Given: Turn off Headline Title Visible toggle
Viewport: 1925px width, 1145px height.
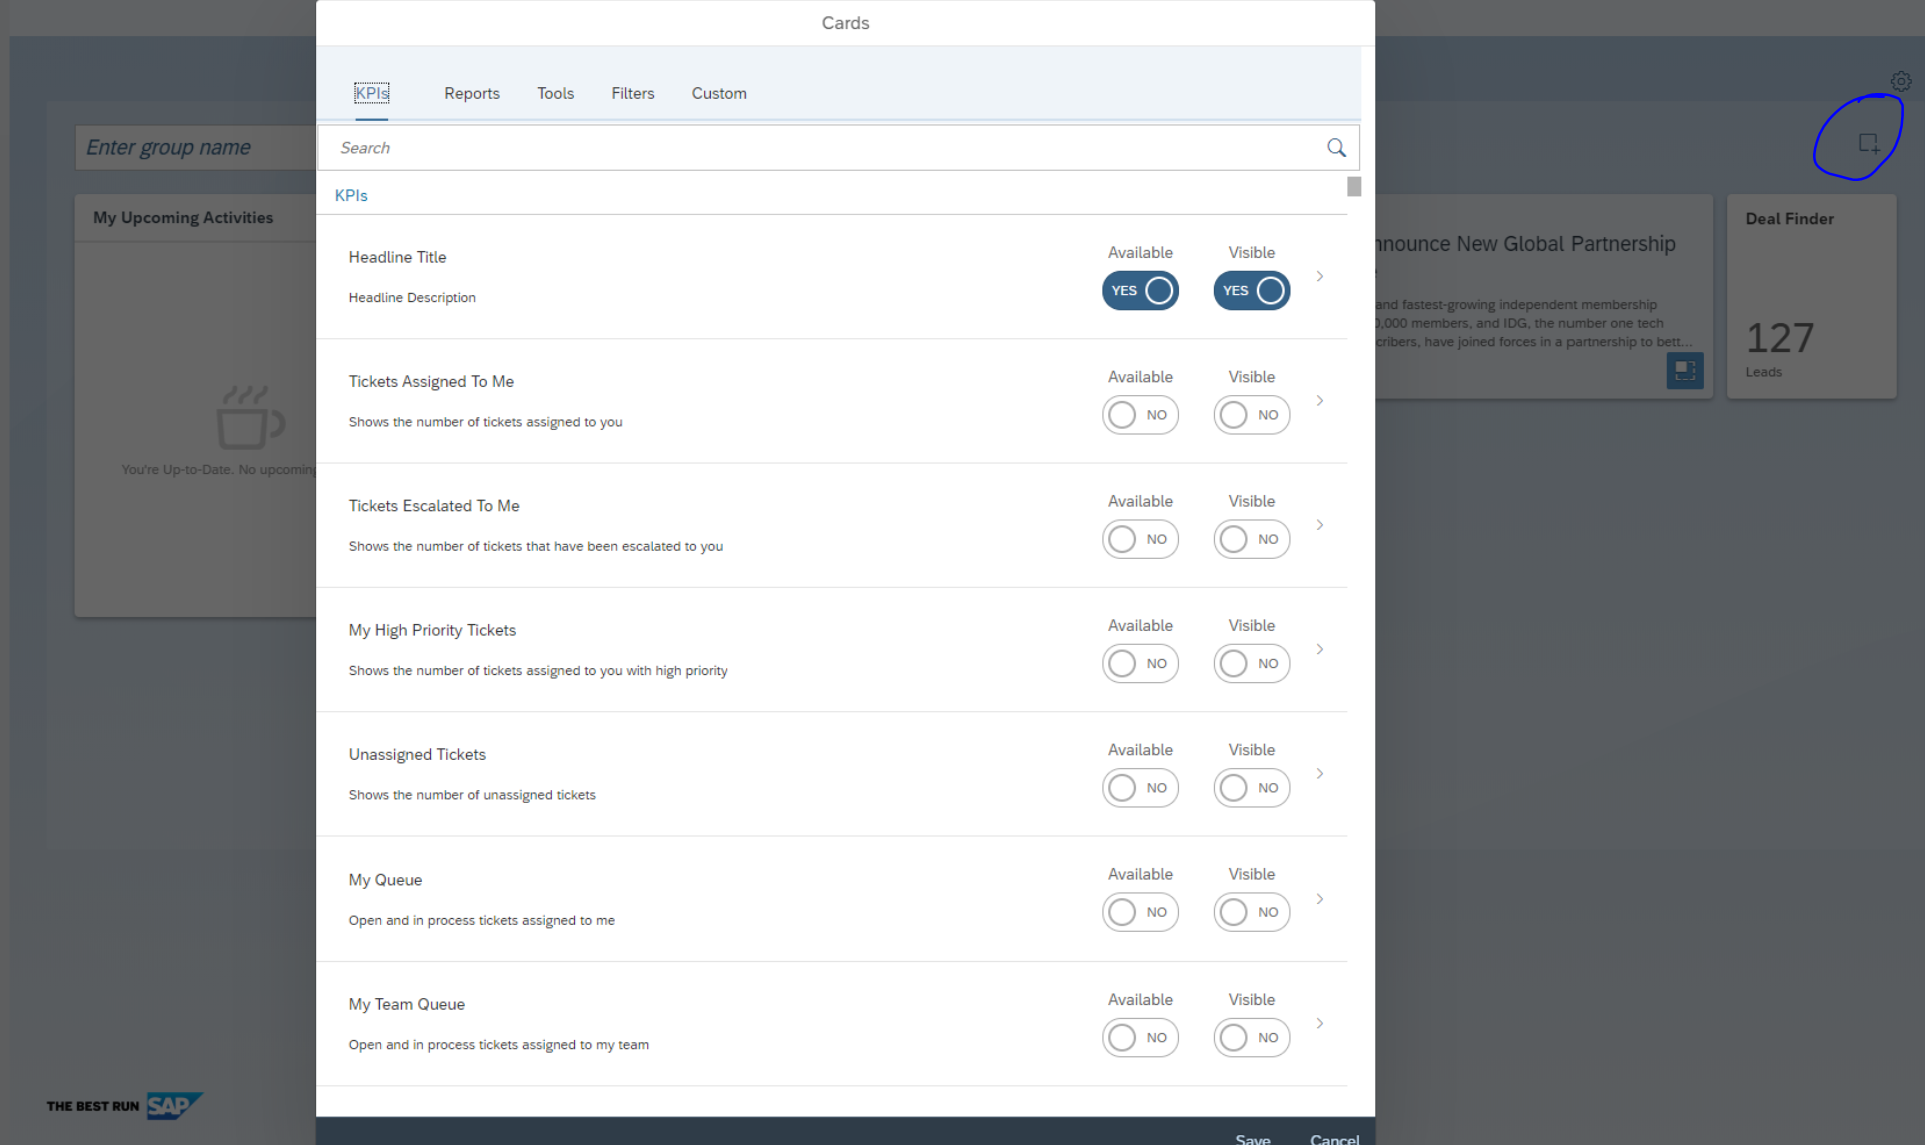Looking at the screenshot, I should [x=1251, y=291].
